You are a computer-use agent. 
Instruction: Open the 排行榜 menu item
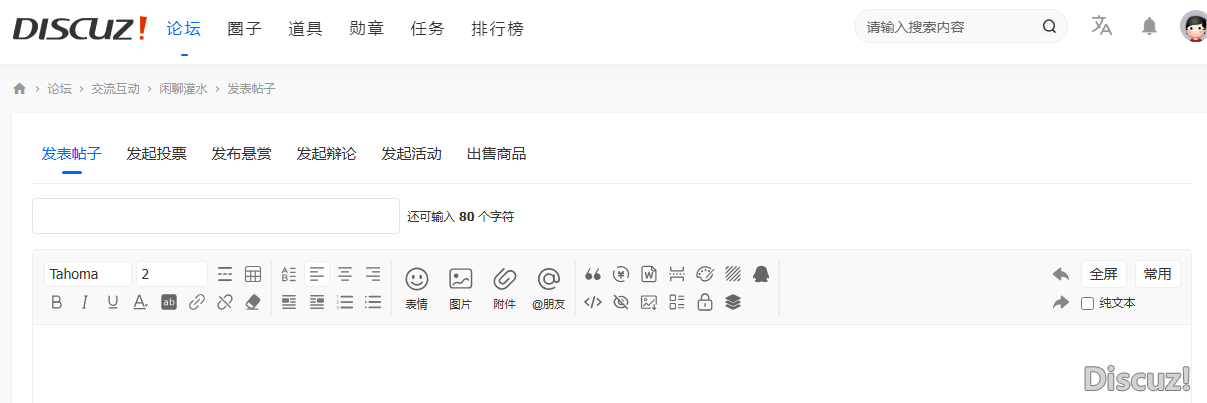tap(497, 29)
